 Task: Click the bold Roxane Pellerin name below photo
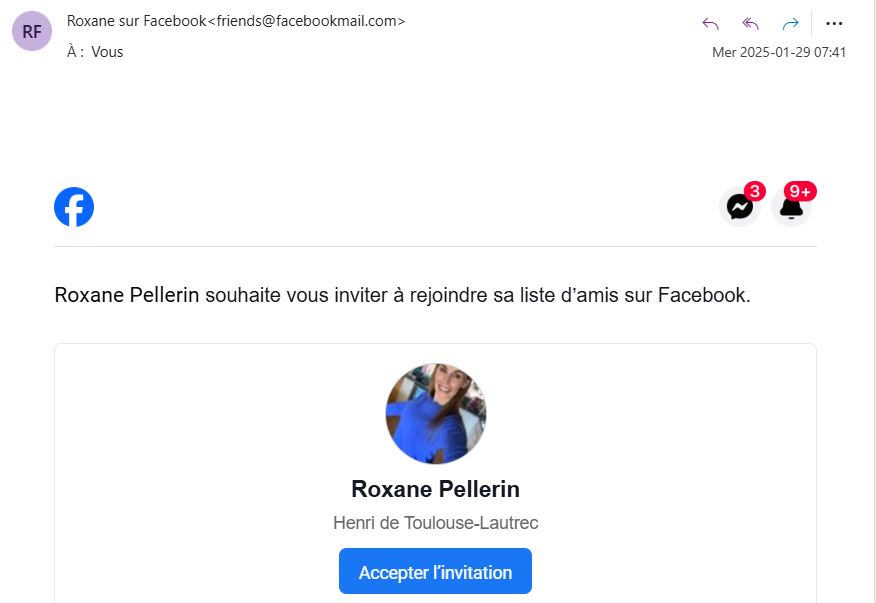point(436,489)
